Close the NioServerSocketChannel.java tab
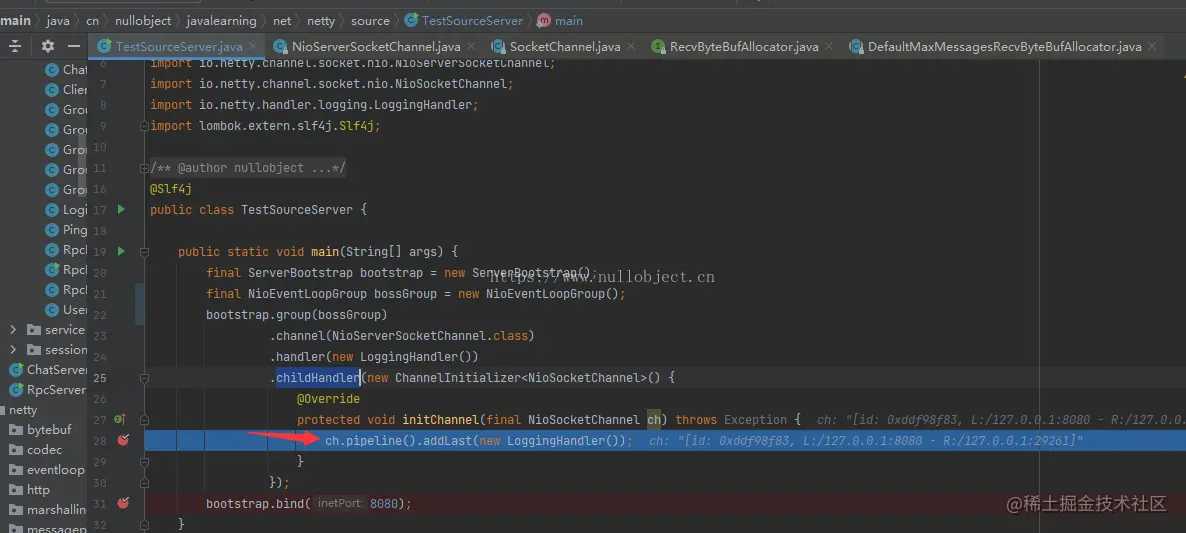Image resolution: width=1186 pixels, height=533 pixels. 471,47
